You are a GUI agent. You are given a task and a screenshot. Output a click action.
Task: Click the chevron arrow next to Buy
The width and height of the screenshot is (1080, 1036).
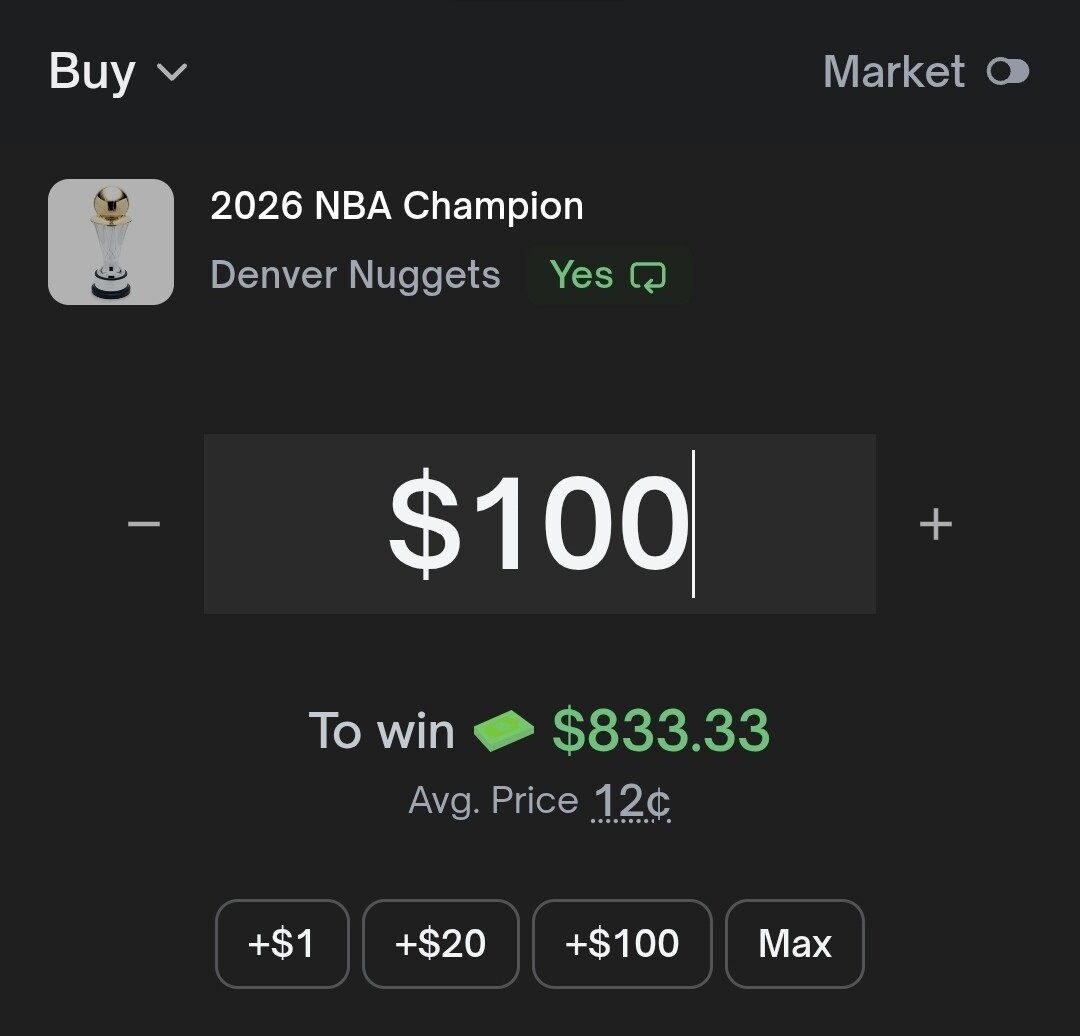click(172, 72)
